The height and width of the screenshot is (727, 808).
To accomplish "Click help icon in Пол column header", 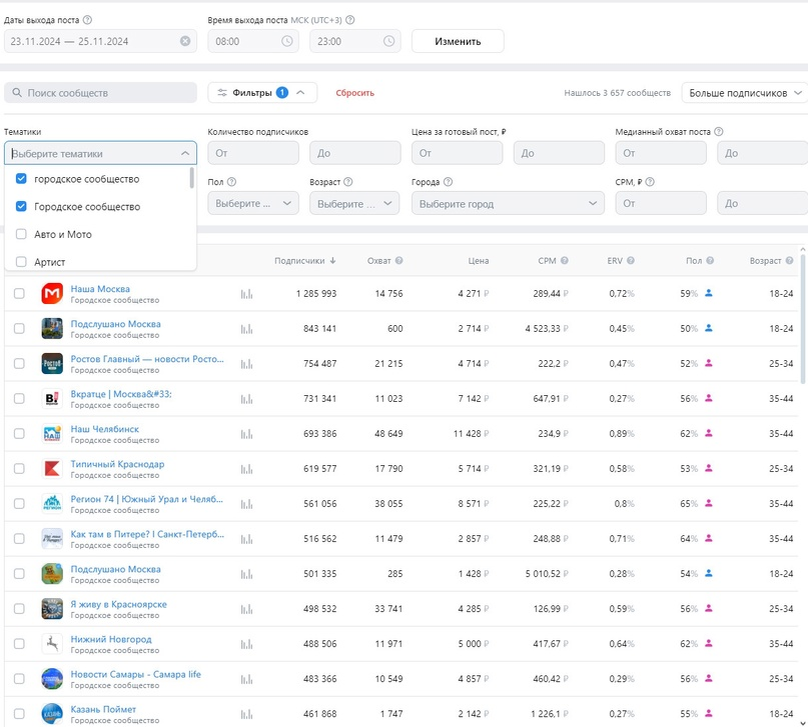I will (x=710, y=261).
